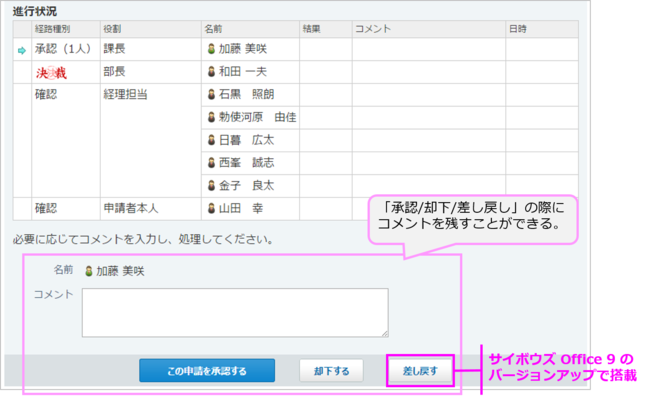The width and height of the screenshot is (650, 396).
Task: Focus the コメント text area
Action: click(x=235, y=313)
